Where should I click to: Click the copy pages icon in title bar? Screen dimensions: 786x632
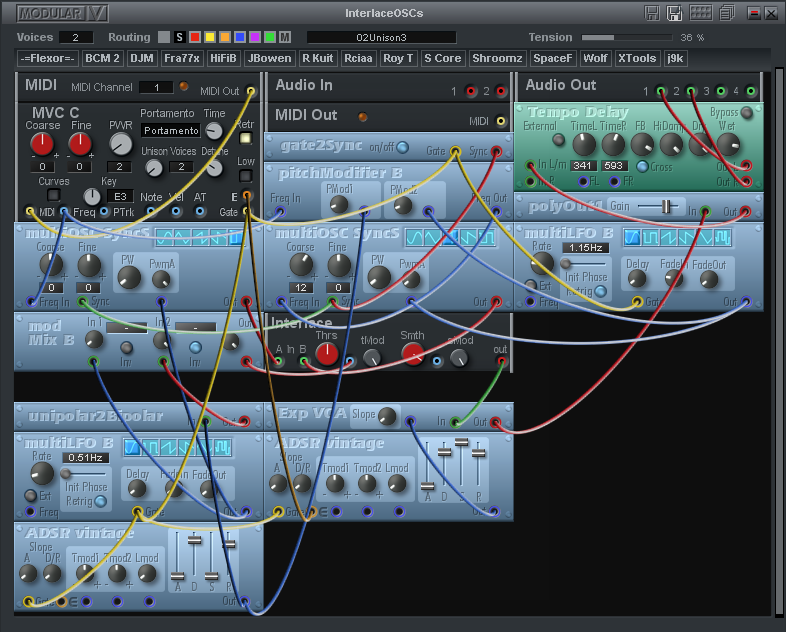tap(726, 13)
